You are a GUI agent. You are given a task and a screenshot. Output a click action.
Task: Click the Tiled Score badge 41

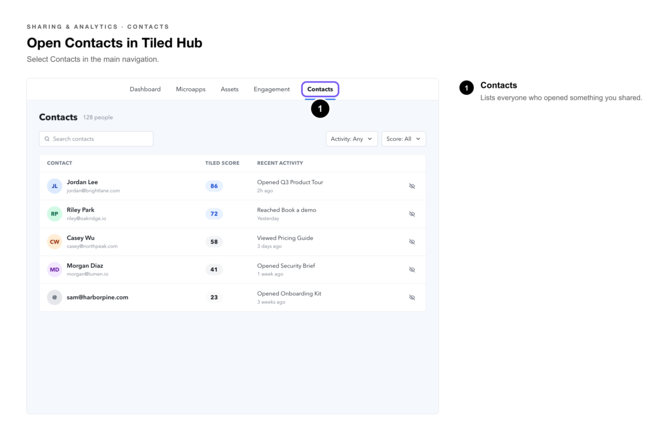point(214,270)
